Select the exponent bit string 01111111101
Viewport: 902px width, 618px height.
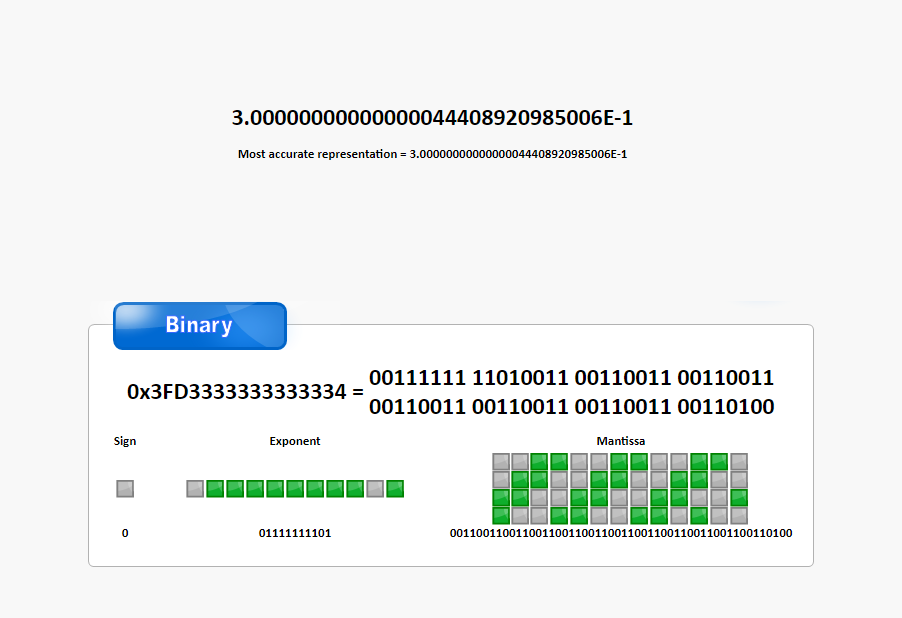pos(295,533)
